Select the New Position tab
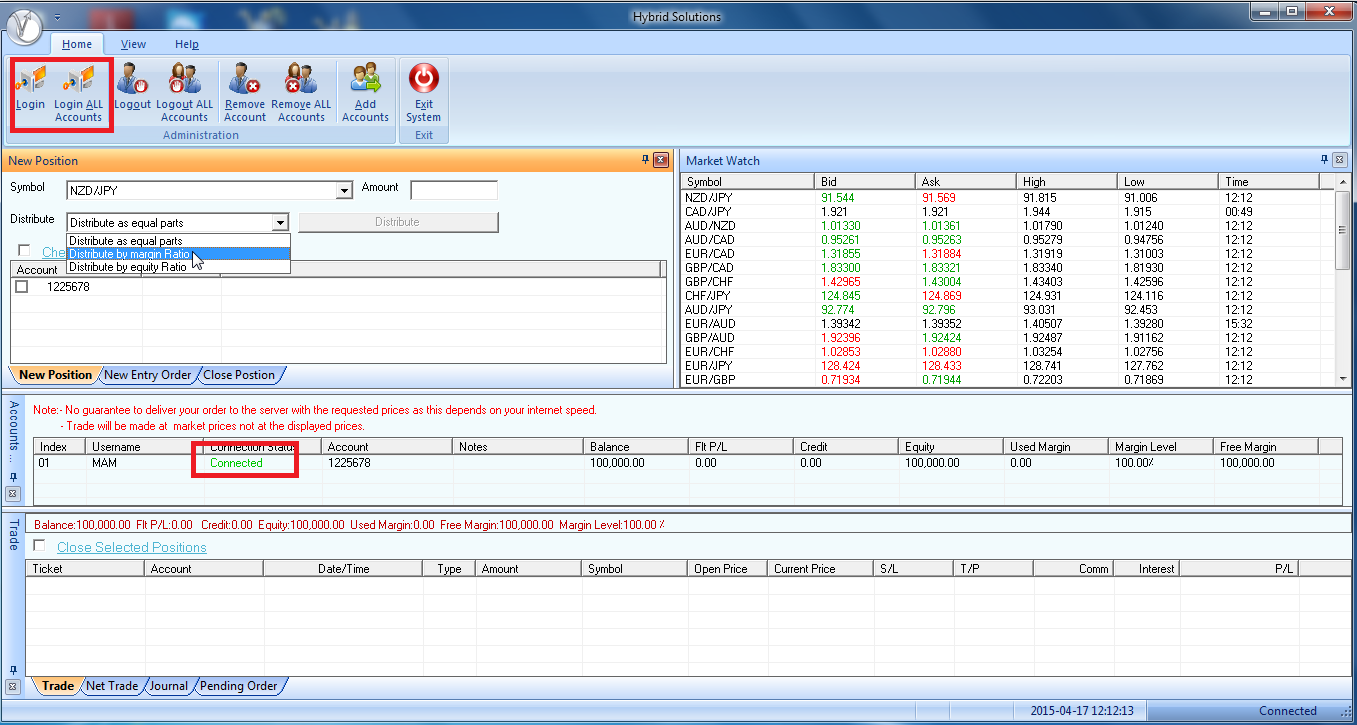 (x=56, y=375)
